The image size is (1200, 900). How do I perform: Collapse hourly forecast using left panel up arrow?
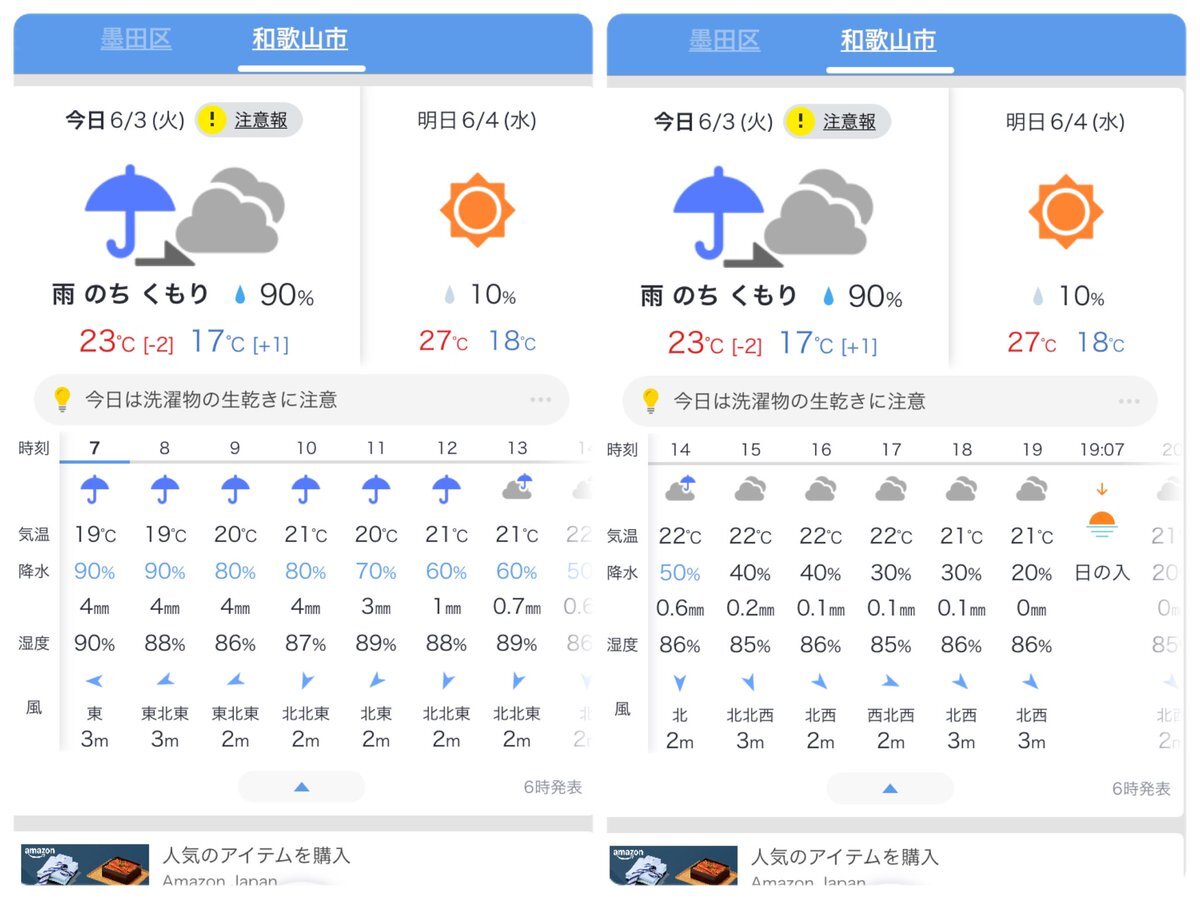point(301,787)
